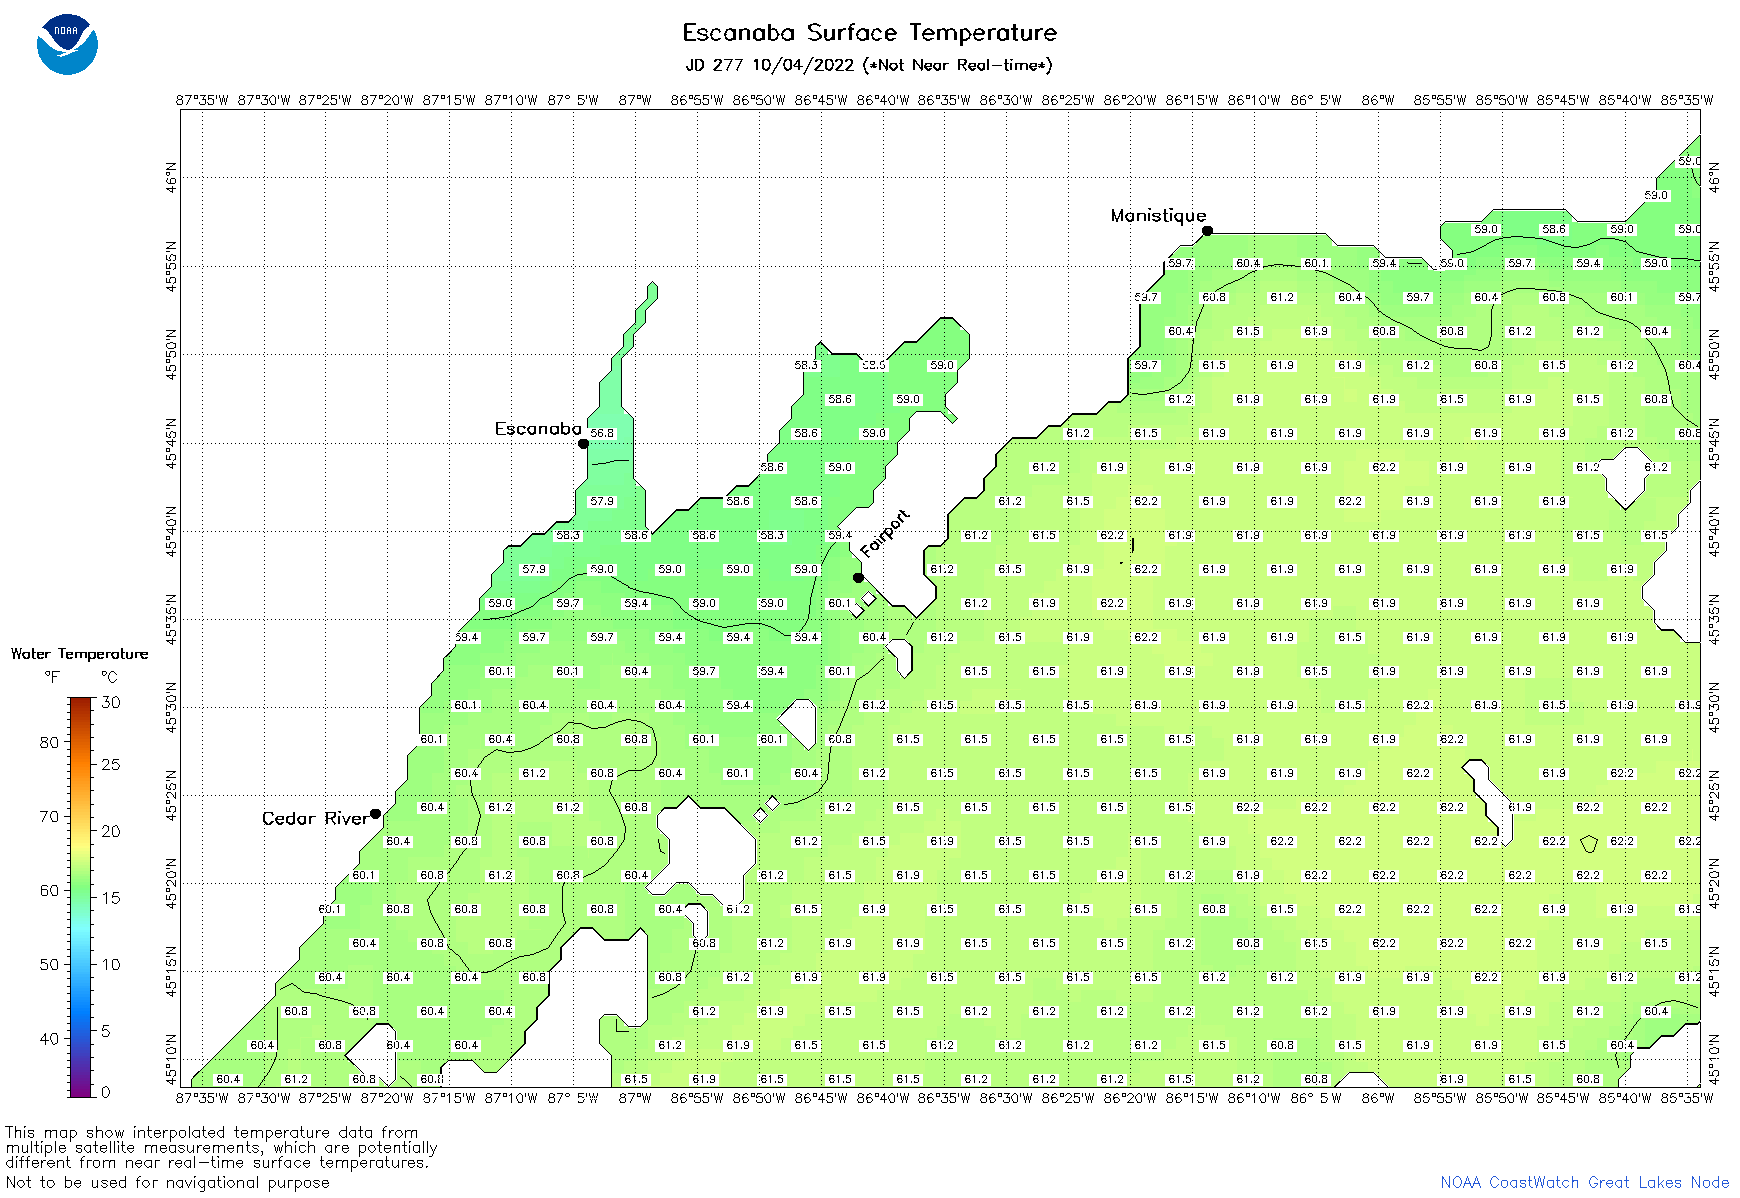
Task: Click the 40 Fahrenheit legend tick
Action: (x=49, y=1038)
